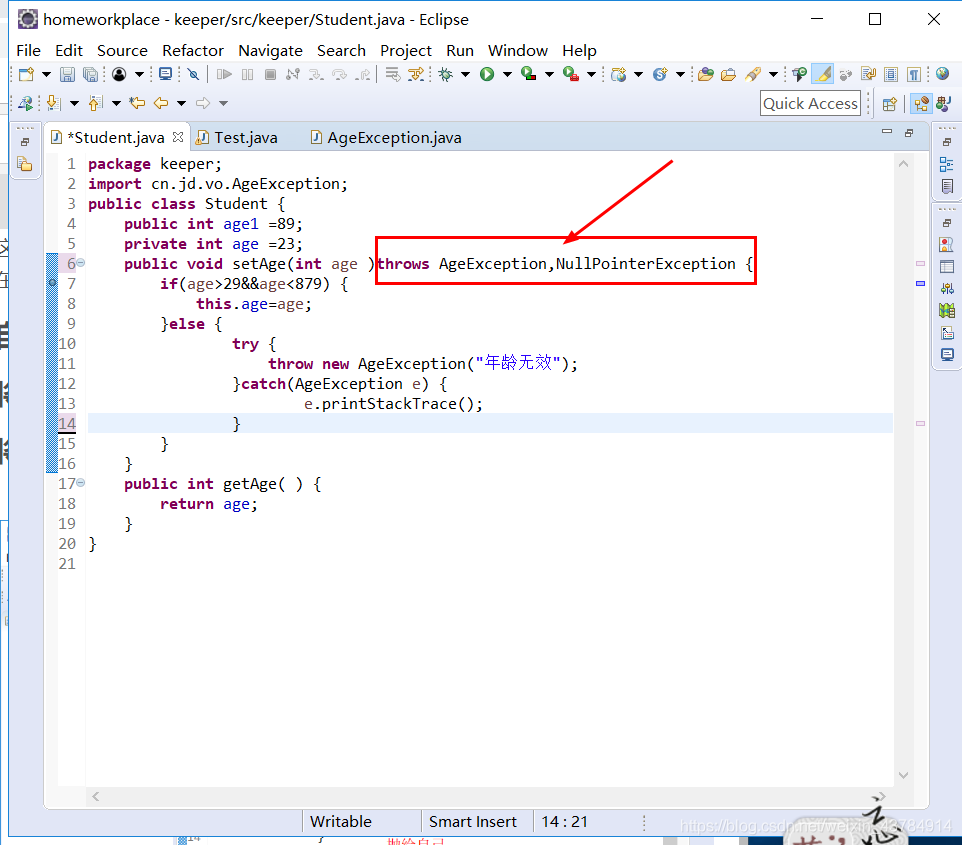The image size is (962, 845).
Task: Toggle Block Selection Mode
Action: tap(891, 74)
